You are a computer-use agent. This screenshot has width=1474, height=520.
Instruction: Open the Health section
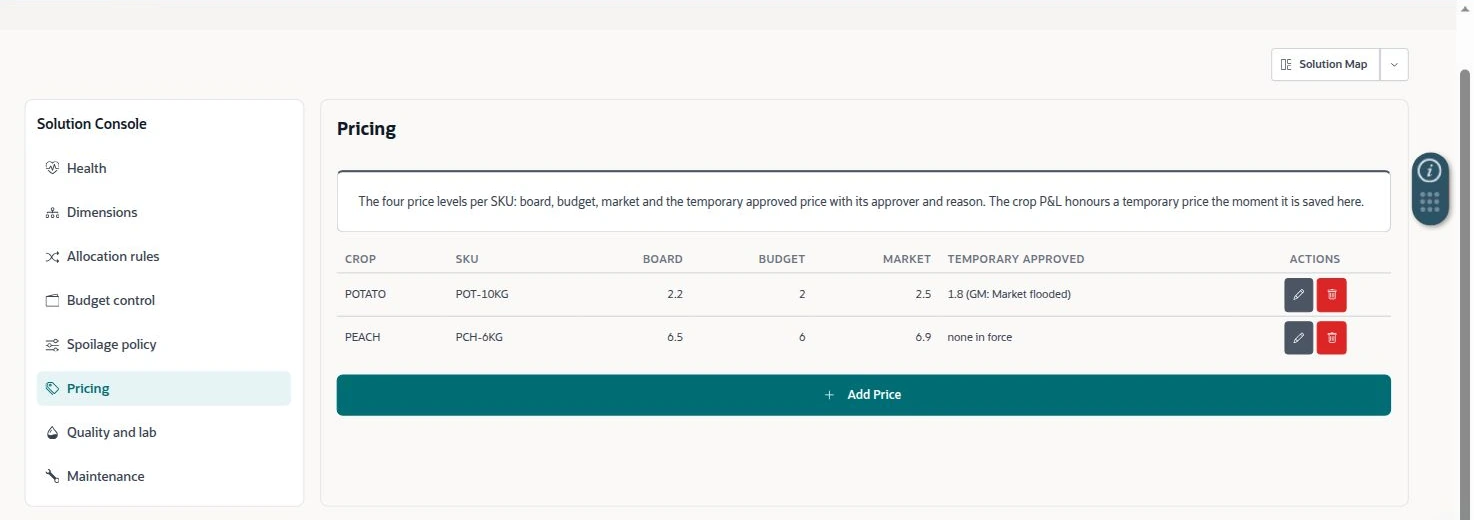164,168
